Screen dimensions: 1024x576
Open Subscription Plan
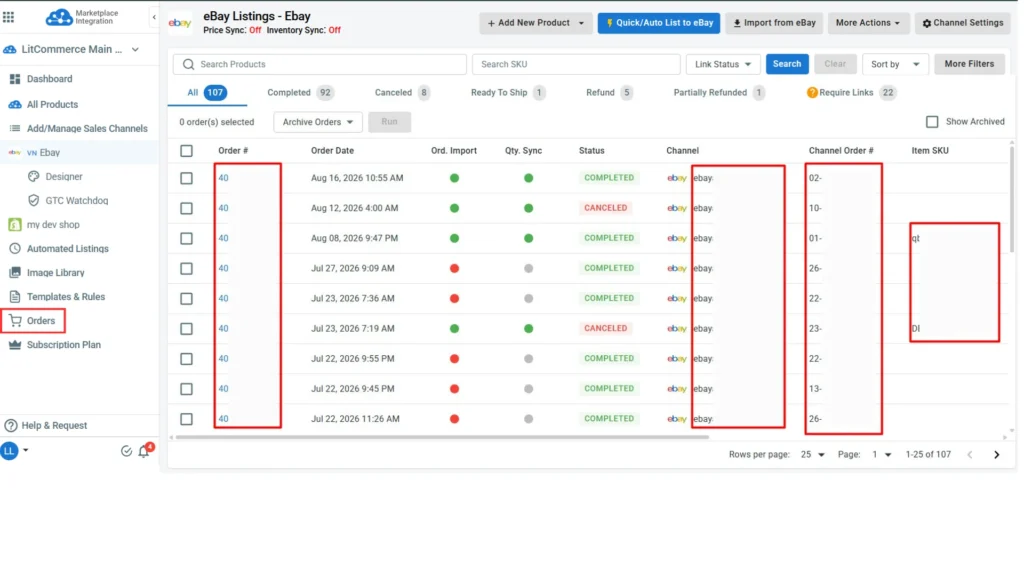point(63,345)
